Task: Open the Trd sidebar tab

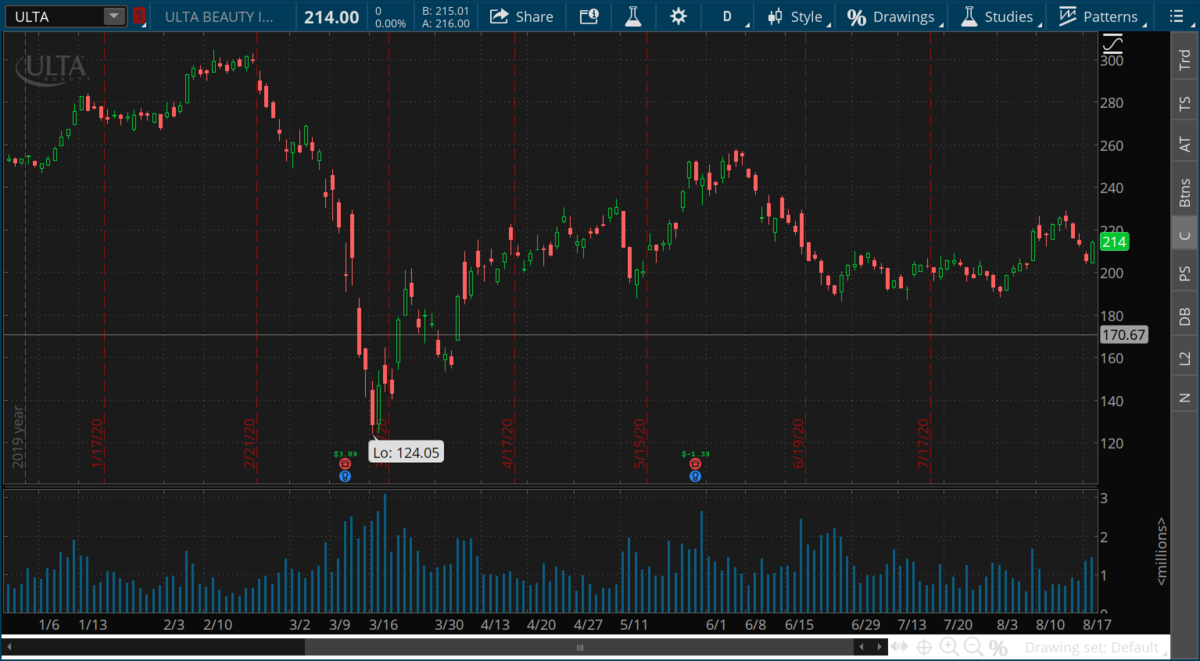Action: click(x=1185, y=58)
